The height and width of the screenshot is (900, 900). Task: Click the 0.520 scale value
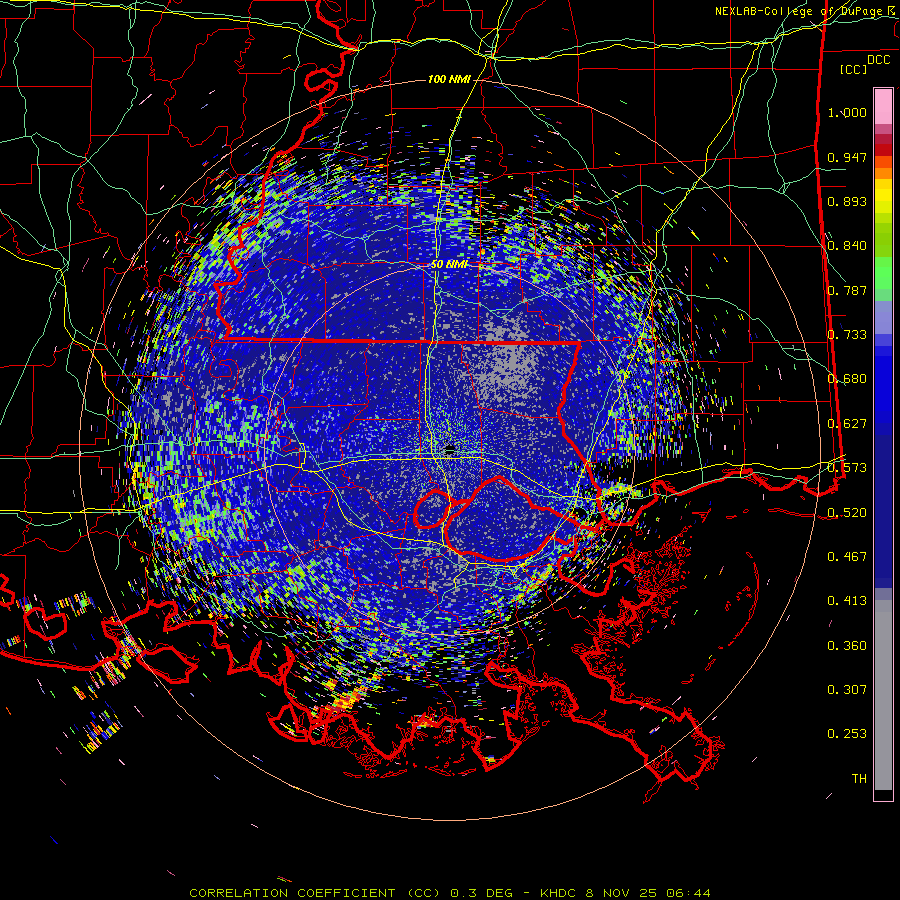847,513
